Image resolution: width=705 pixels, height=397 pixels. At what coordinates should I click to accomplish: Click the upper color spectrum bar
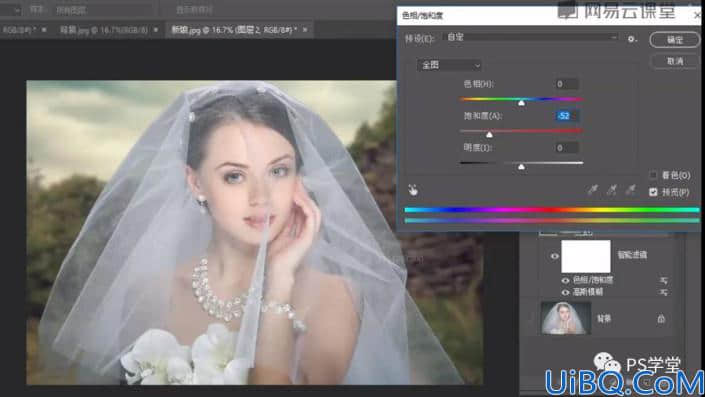pos(552,210)
